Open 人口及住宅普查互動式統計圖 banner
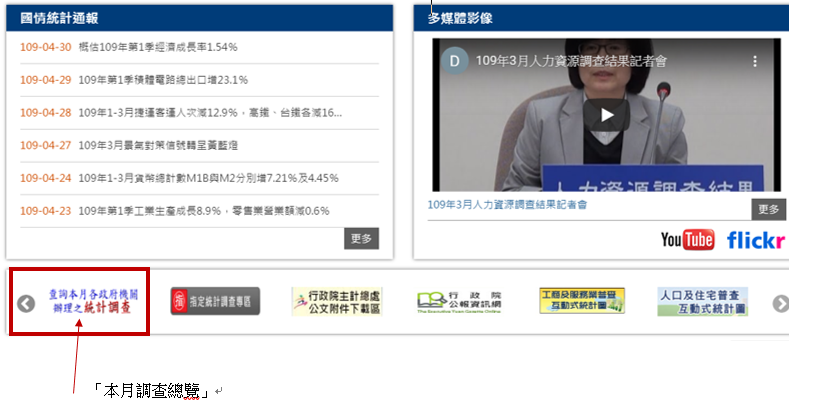 click(702, 301)
